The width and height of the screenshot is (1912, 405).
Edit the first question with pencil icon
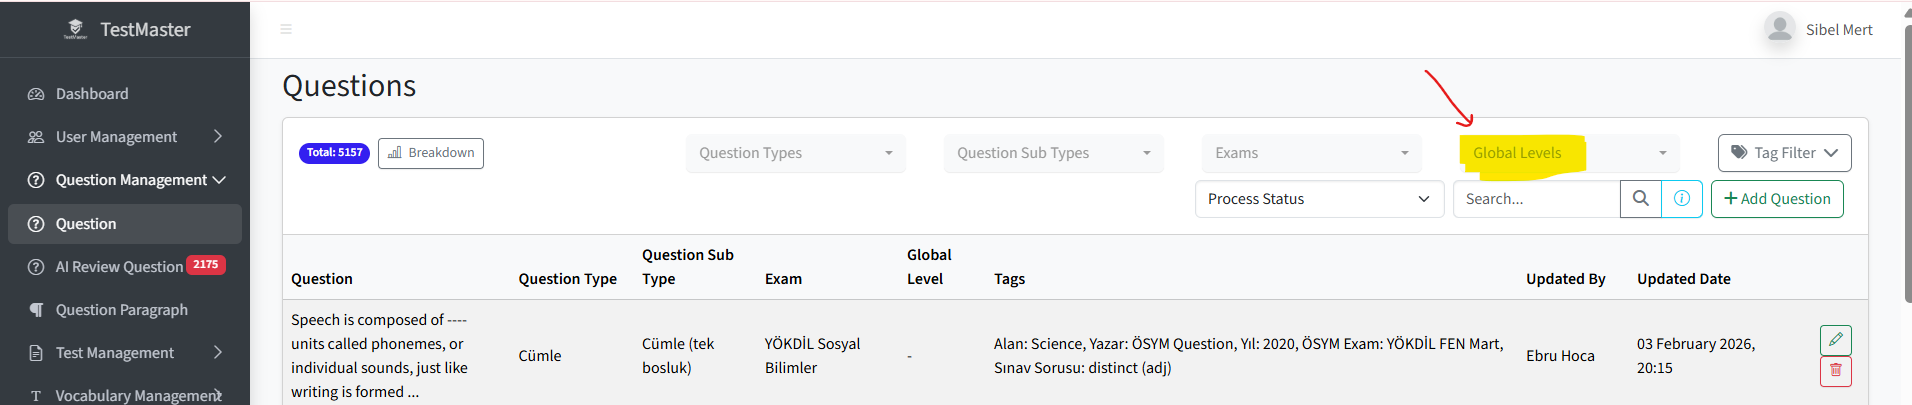pyautogui.click(x=1836, y=340)
